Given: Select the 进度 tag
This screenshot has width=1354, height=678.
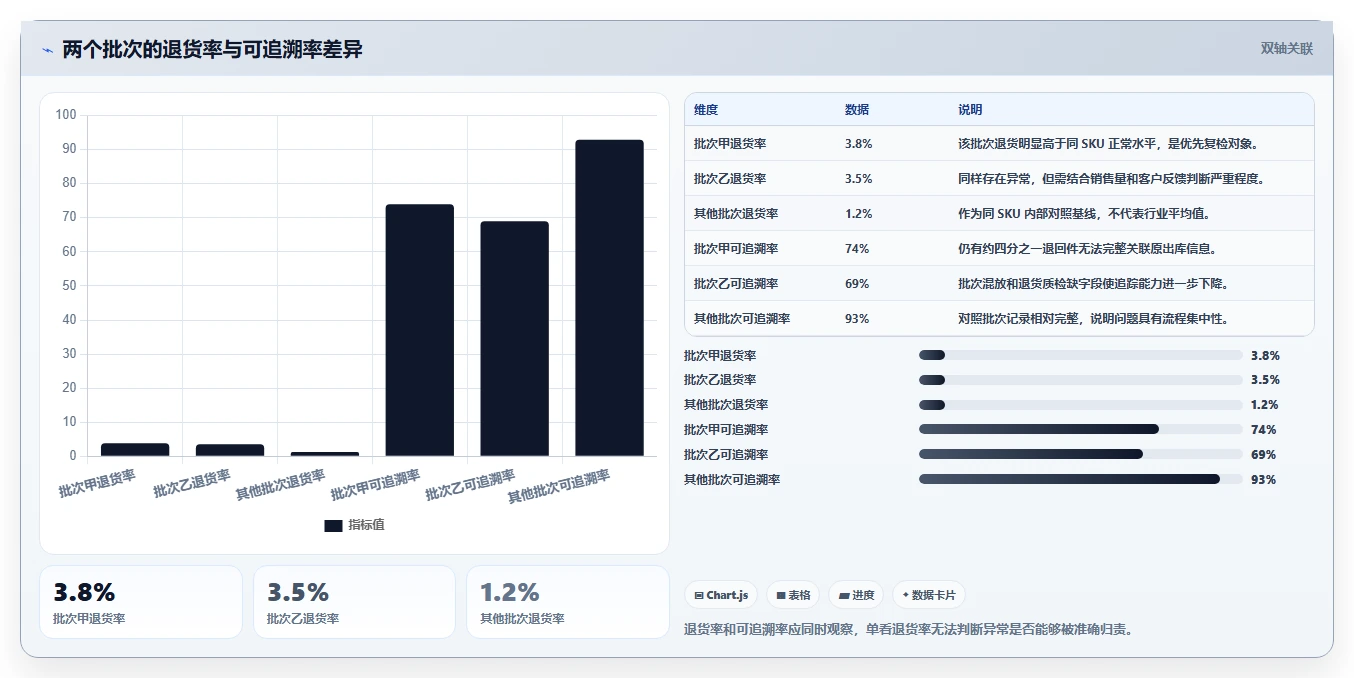Looking at the screenshot, I should pyautogui.click(x=856, y=595).
